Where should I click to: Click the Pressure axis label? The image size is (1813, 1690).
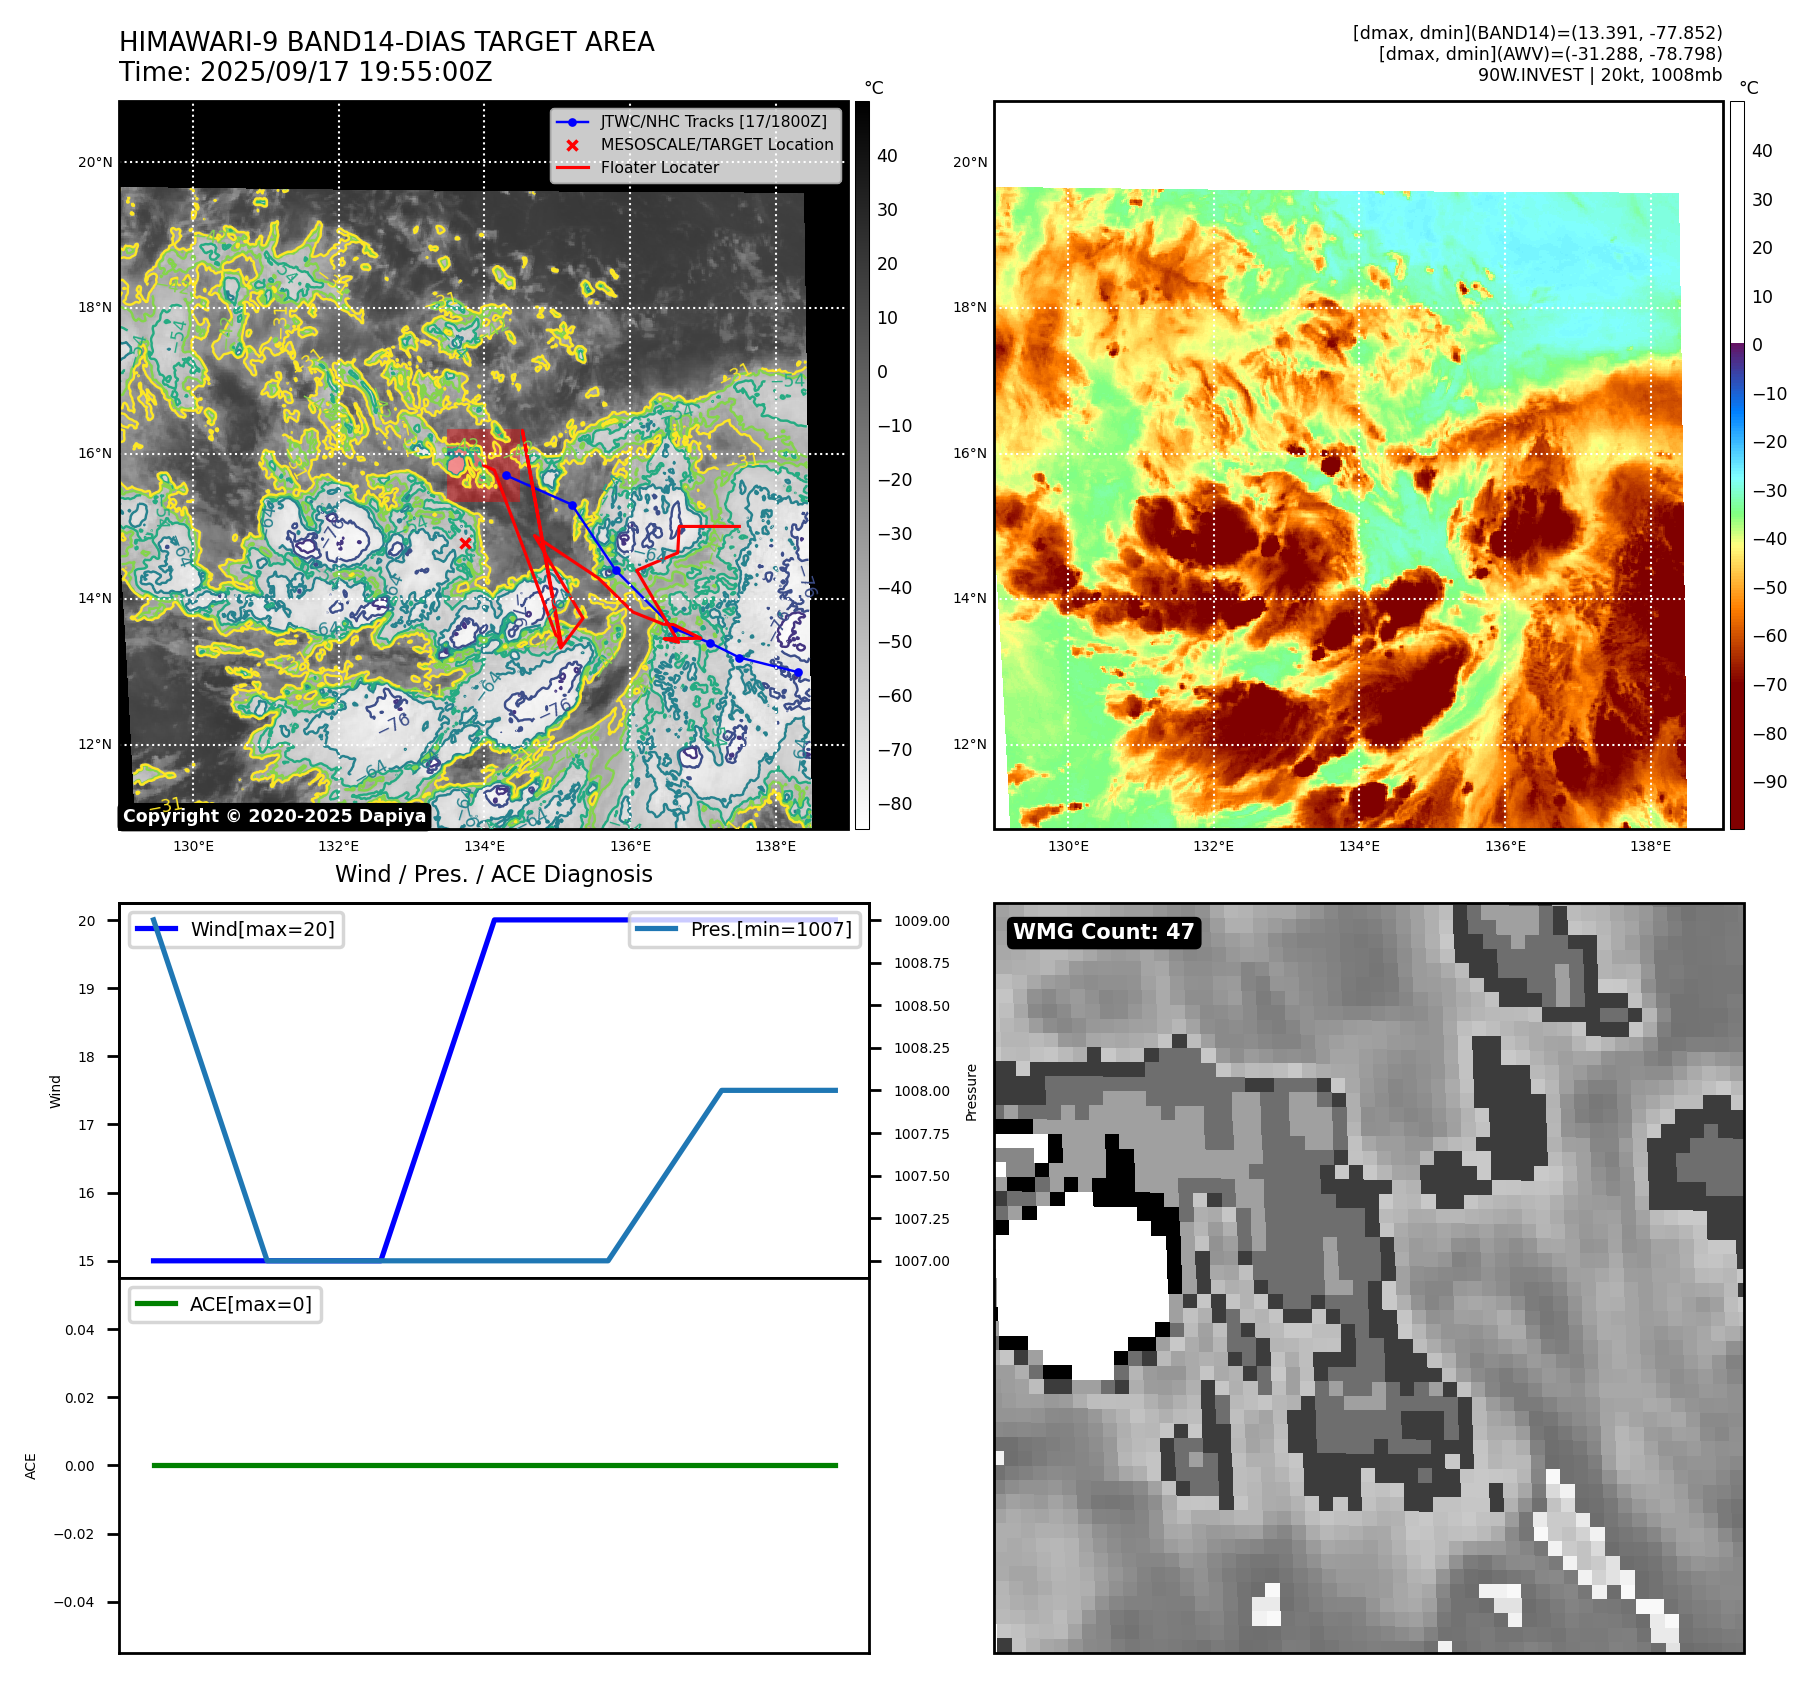[971, 1092]
